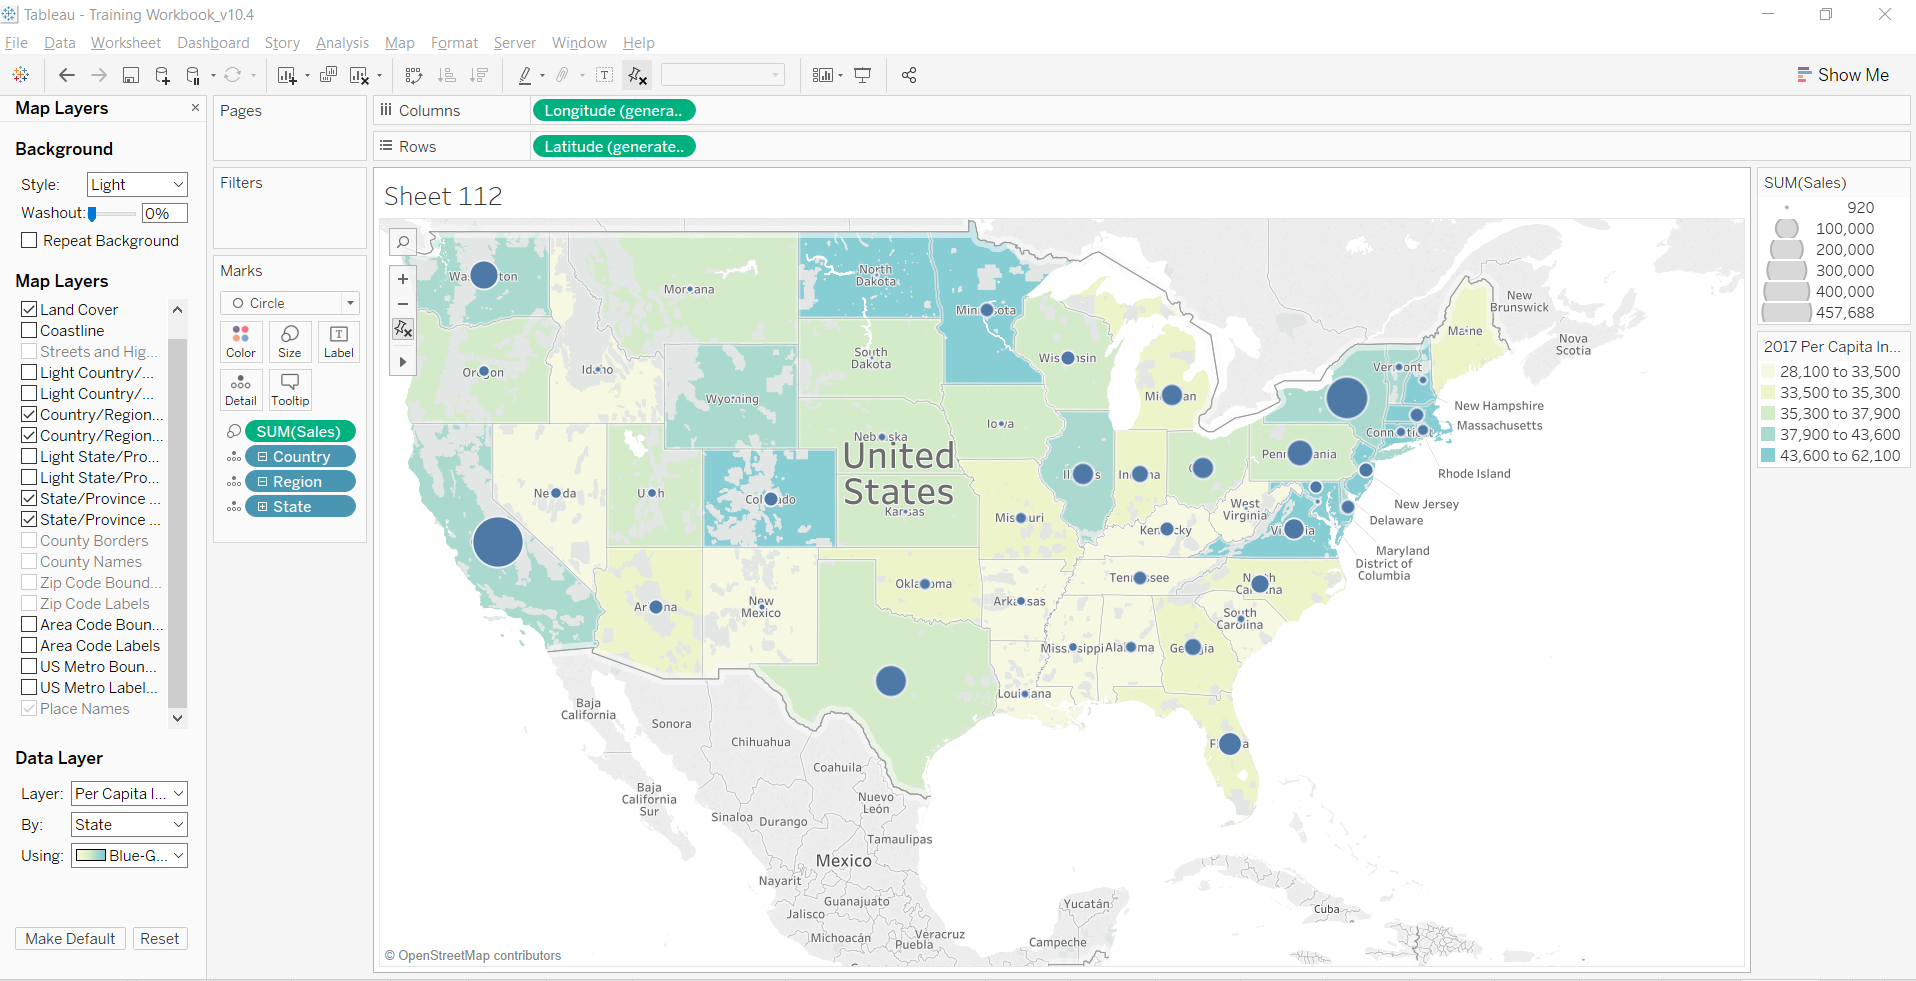Open the Analysis menu
The width and height of the screenshot is (1916, 981).
click(342, 43)
